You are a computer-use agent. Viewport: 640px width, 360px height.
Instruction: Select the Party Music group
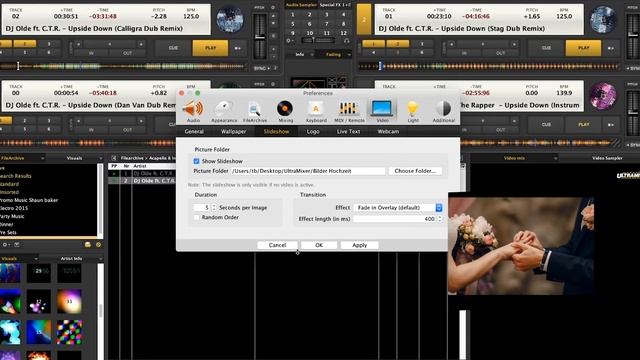[12, 216]
